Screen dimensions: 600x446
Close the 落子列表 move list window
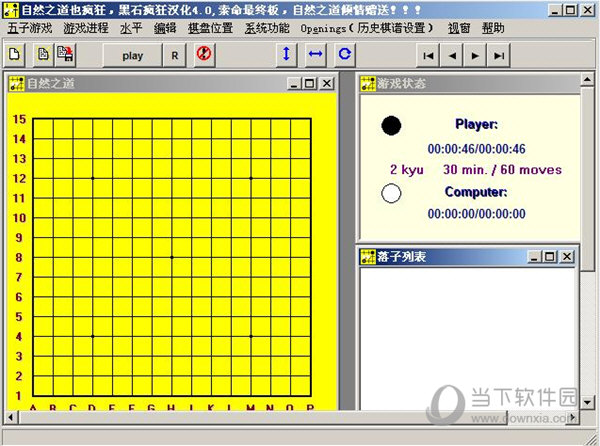click(567, 257)
